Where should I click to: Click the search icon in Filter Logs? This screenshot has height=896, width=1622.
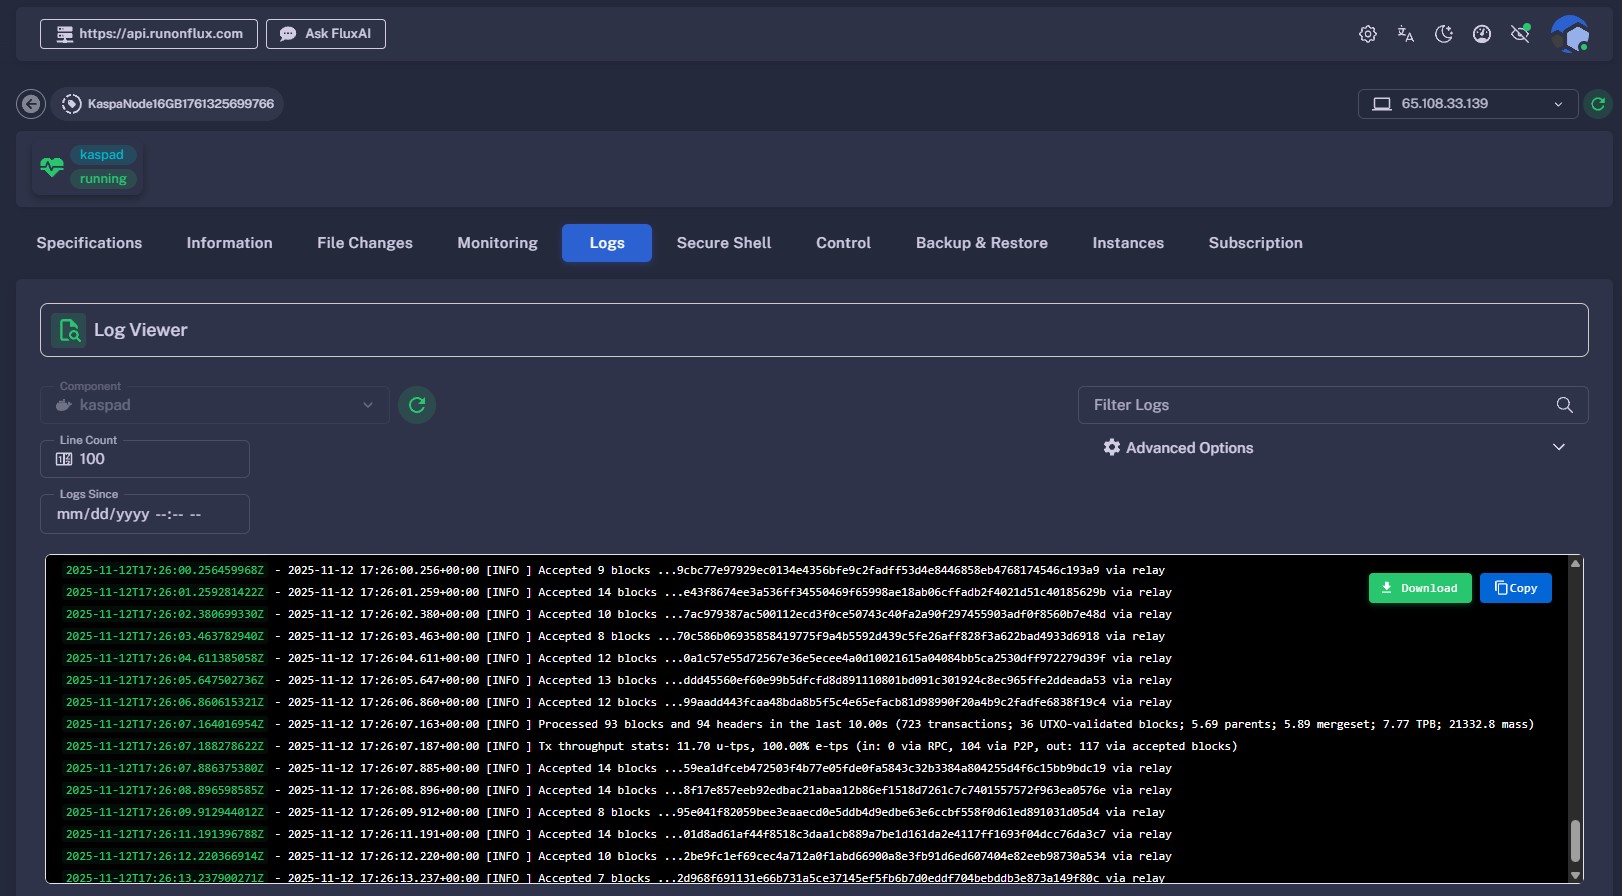coord(1564,405)
